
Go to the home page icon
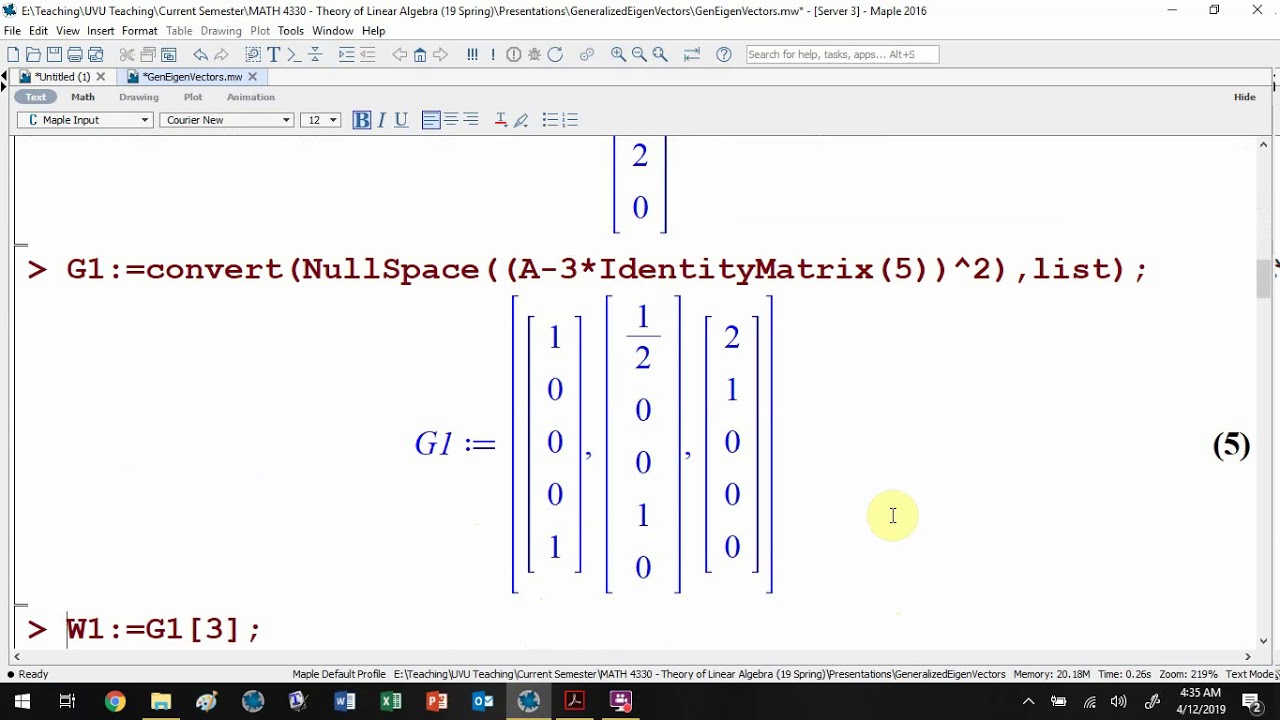[420, 54]
